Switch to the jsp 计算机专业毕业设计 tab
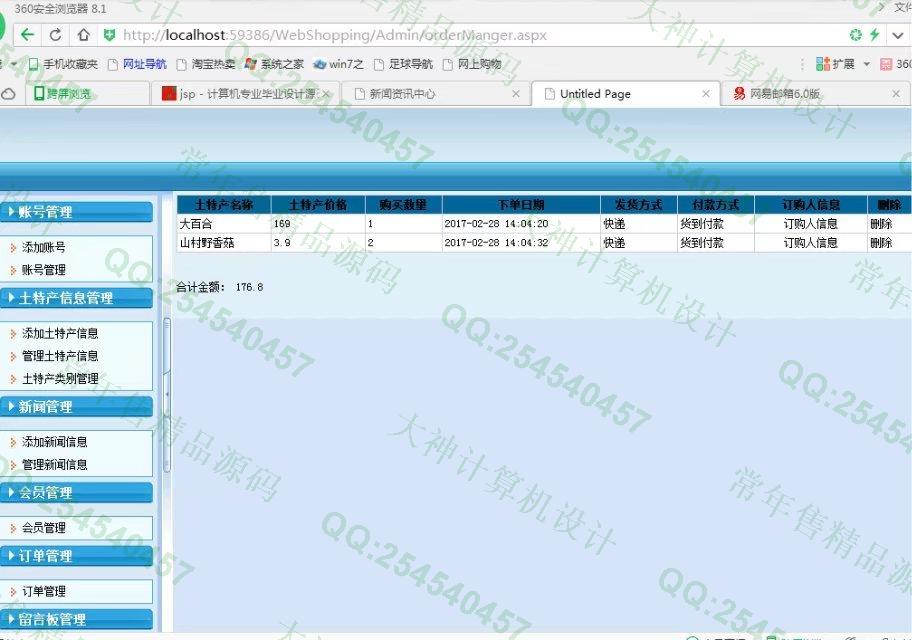Image resolution: width=912 pixels, height=640 pixels. coord(247,94)
